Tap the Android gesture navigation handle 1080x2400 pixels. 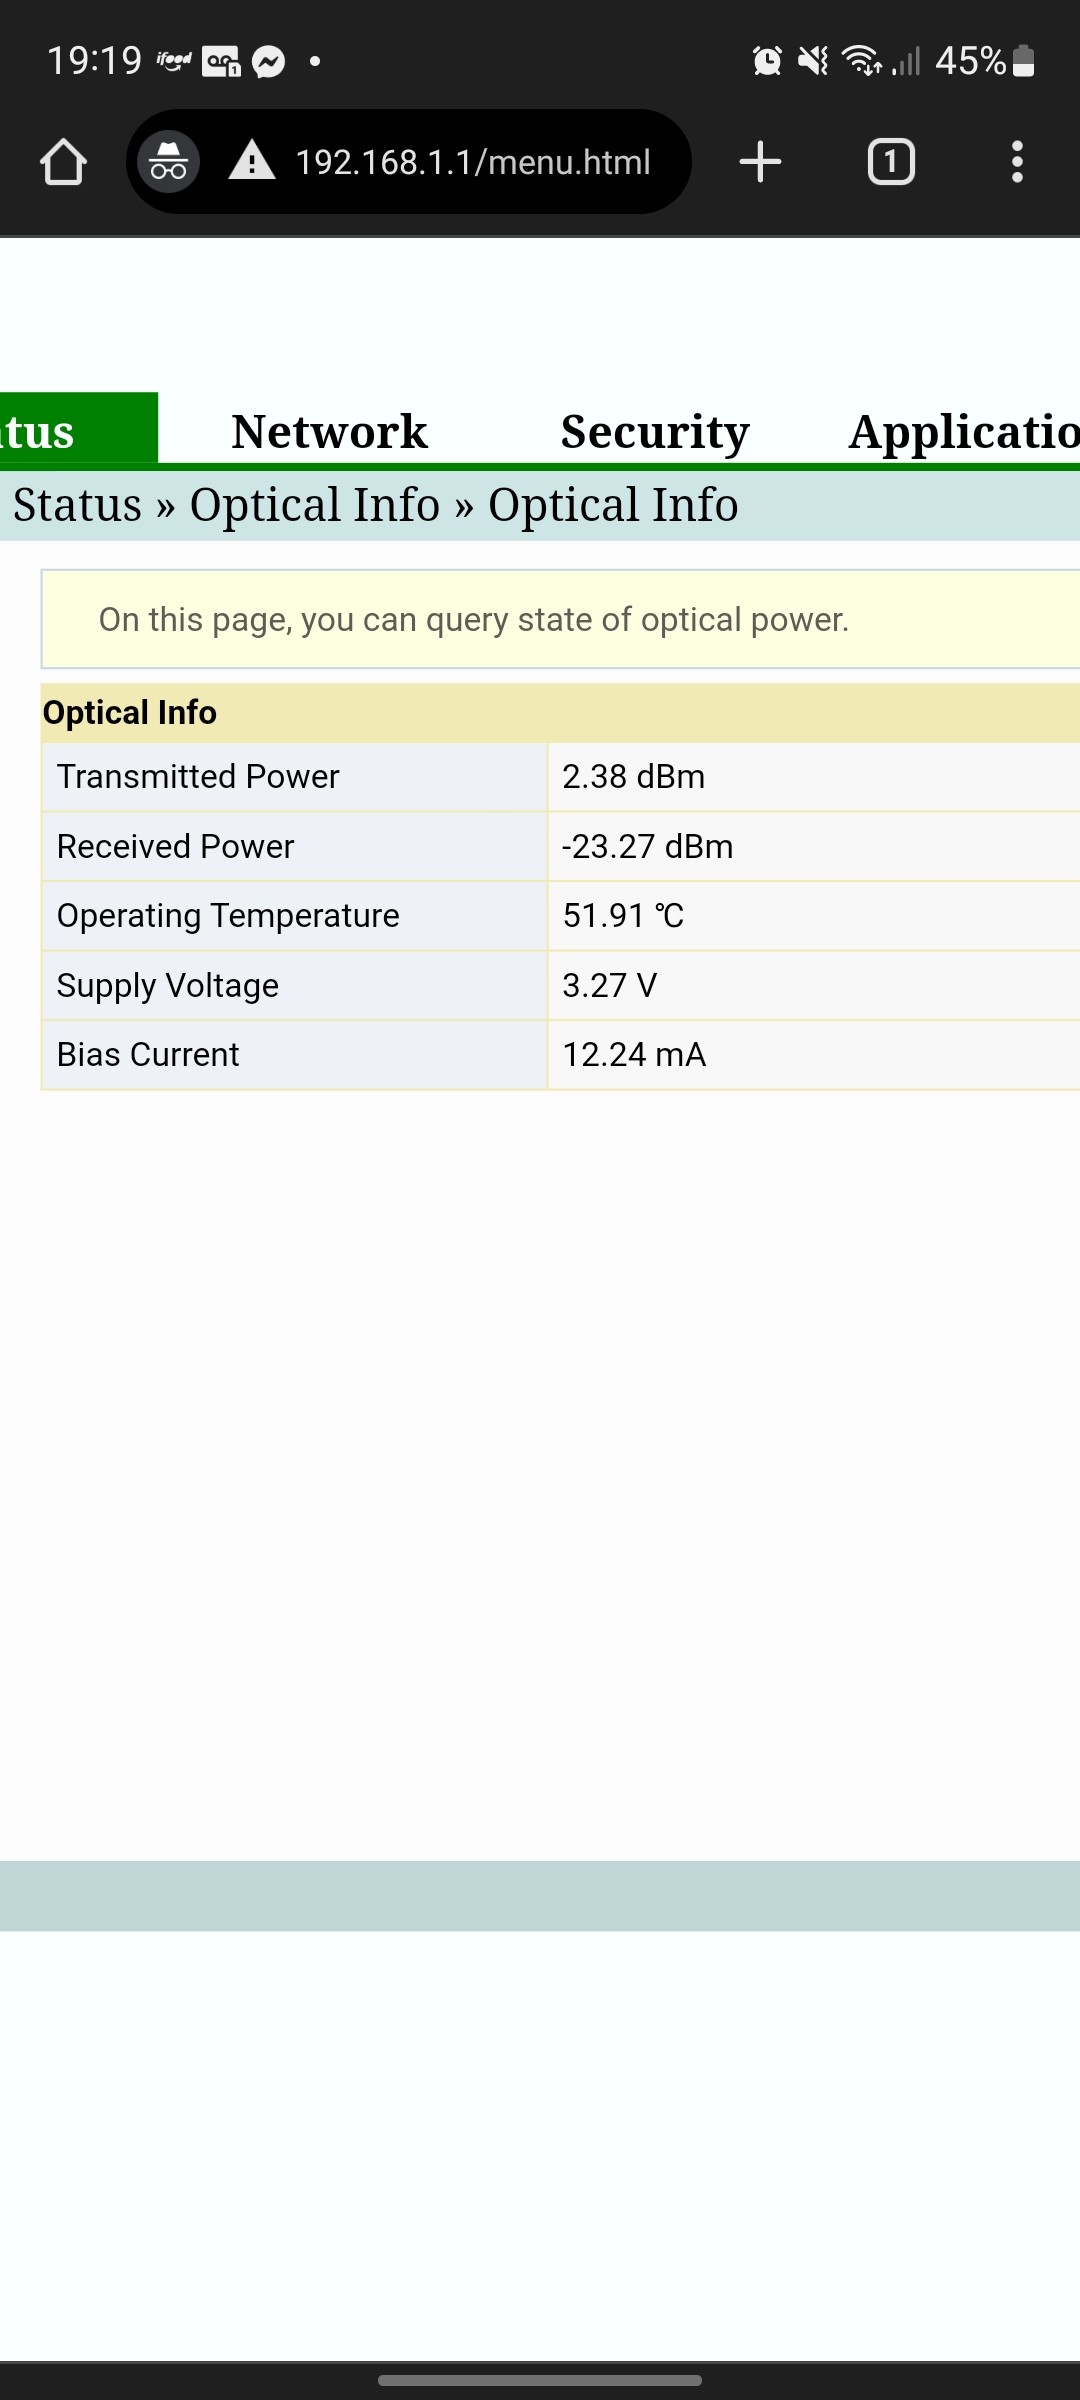point(540,2380)
